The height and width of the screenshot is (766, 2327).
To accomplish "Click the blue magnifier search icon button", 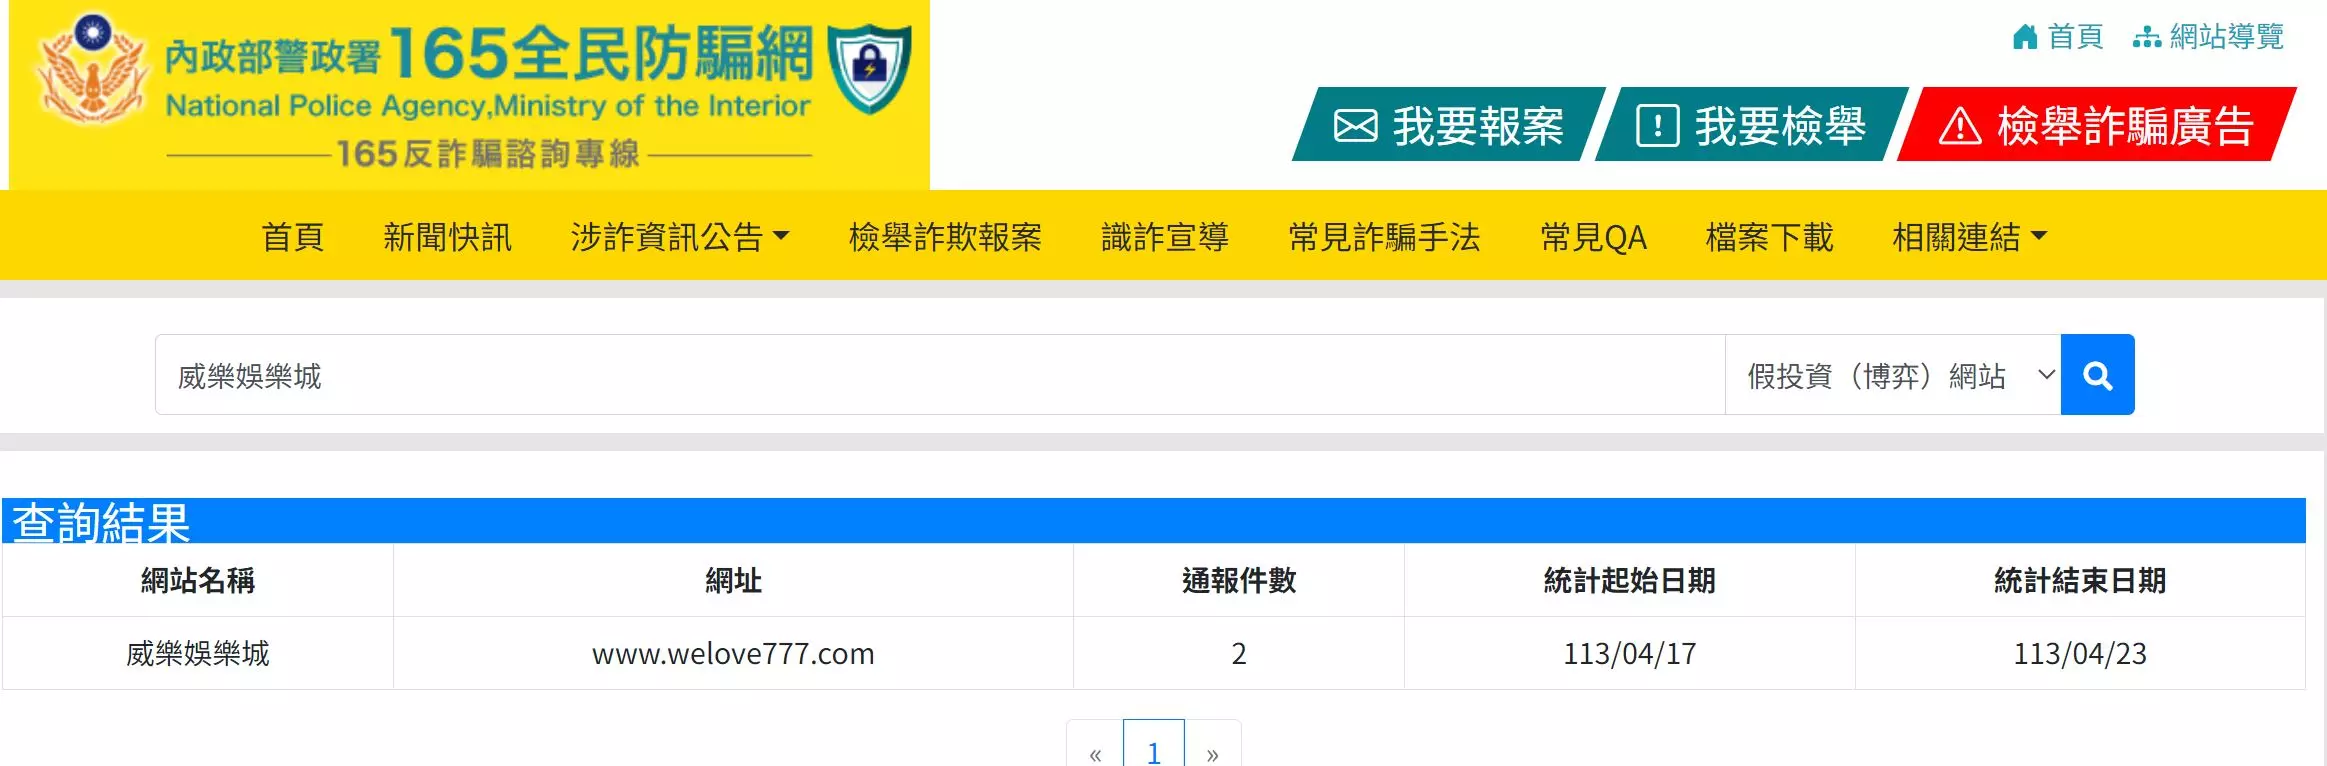I will [2097, 375].
